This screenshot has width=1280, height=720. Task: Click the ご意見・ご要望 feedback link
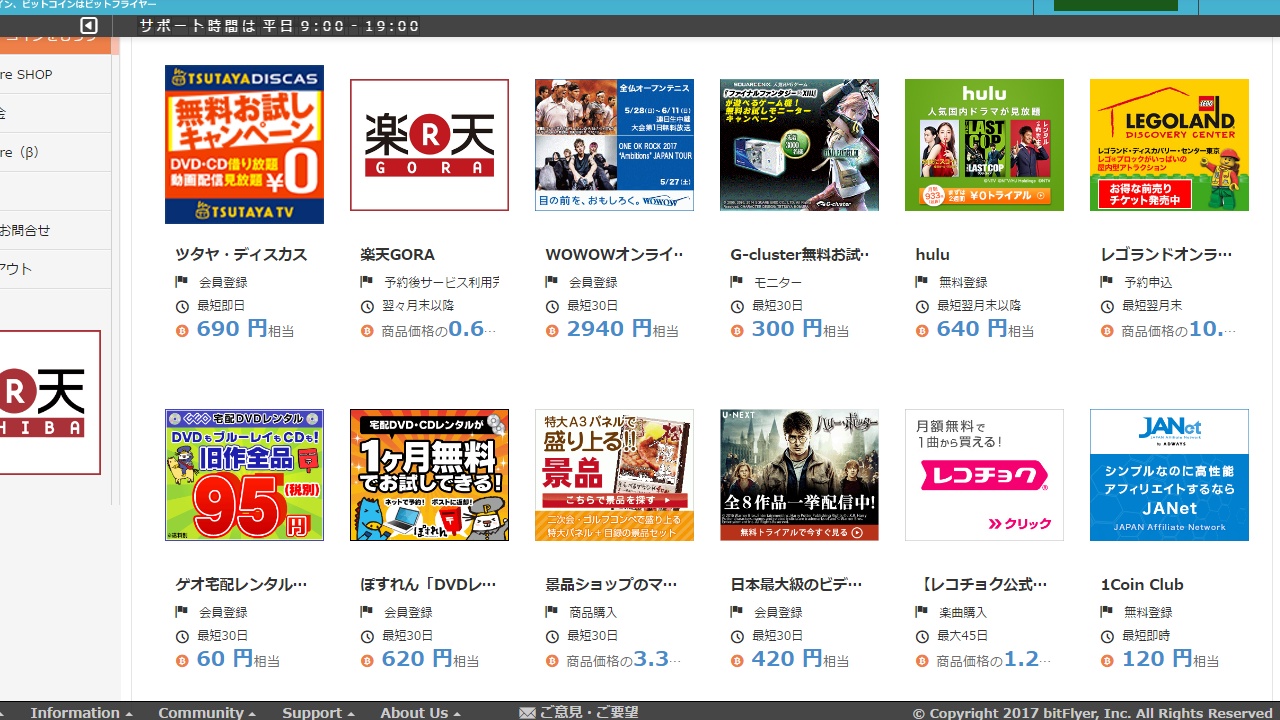click(x=589, y=712)
